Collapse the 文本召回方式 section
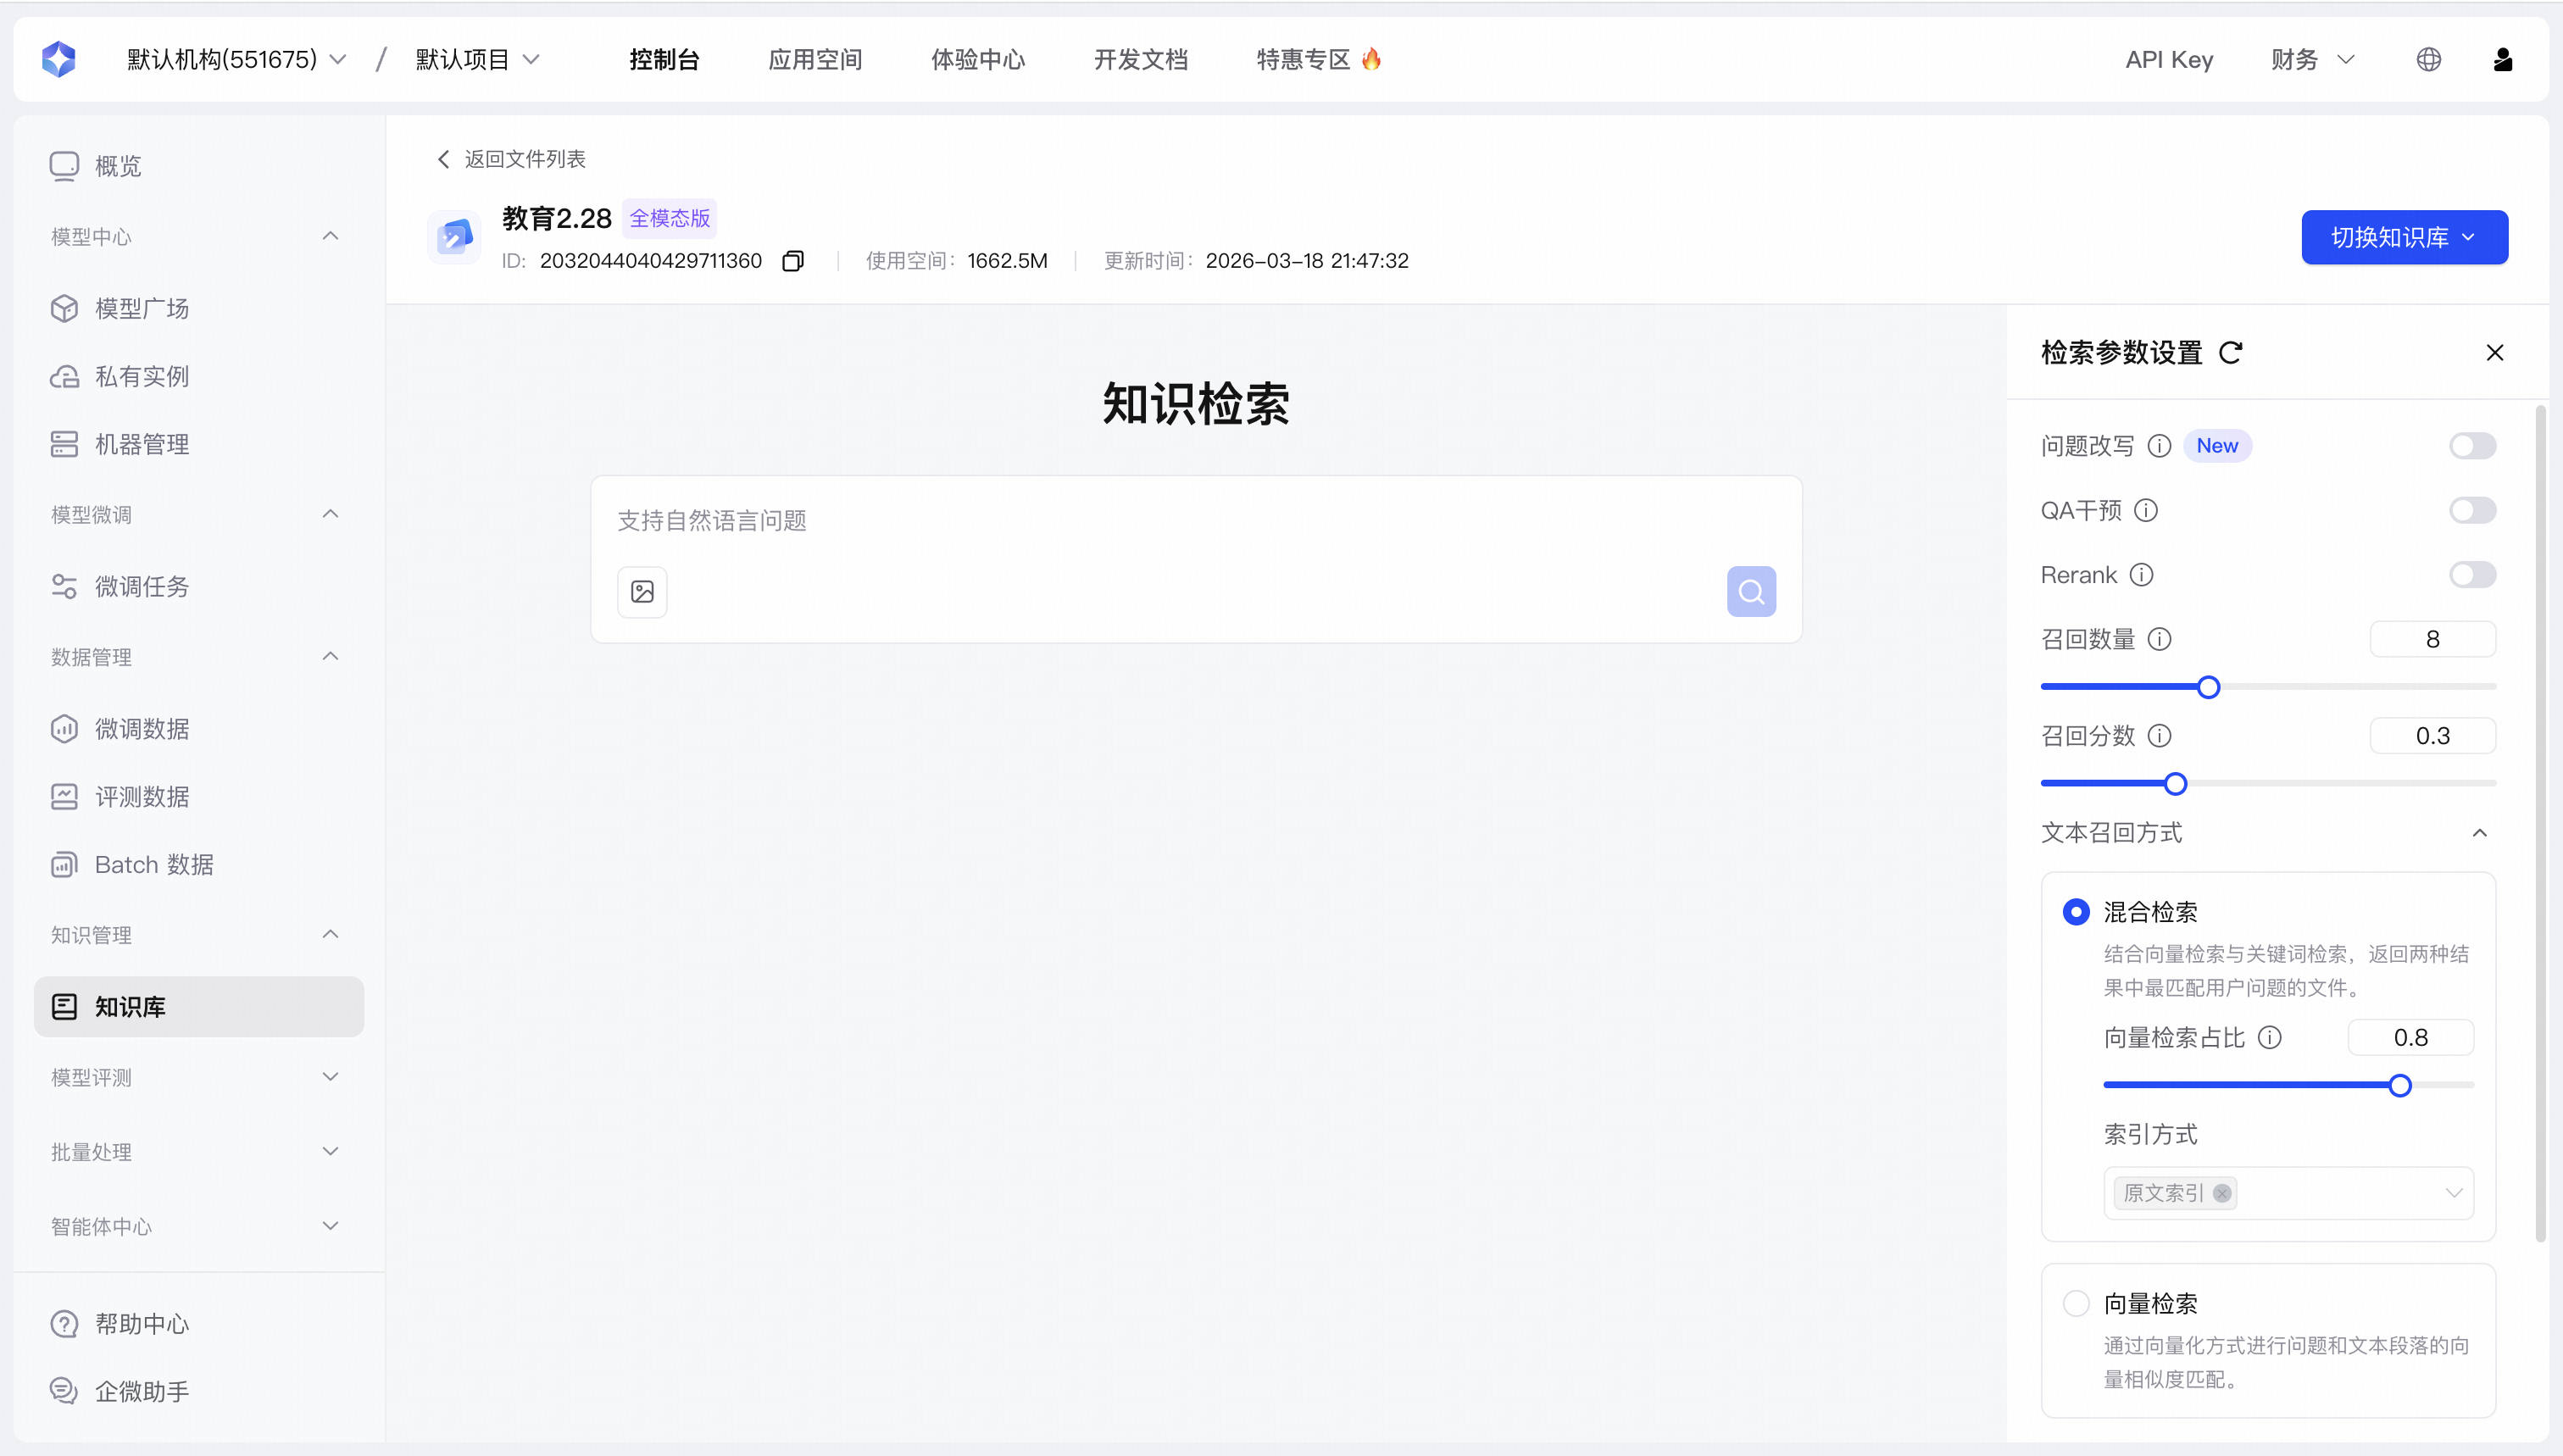This screenshot has height=1456, width=2563. (x=2480, y=833)
